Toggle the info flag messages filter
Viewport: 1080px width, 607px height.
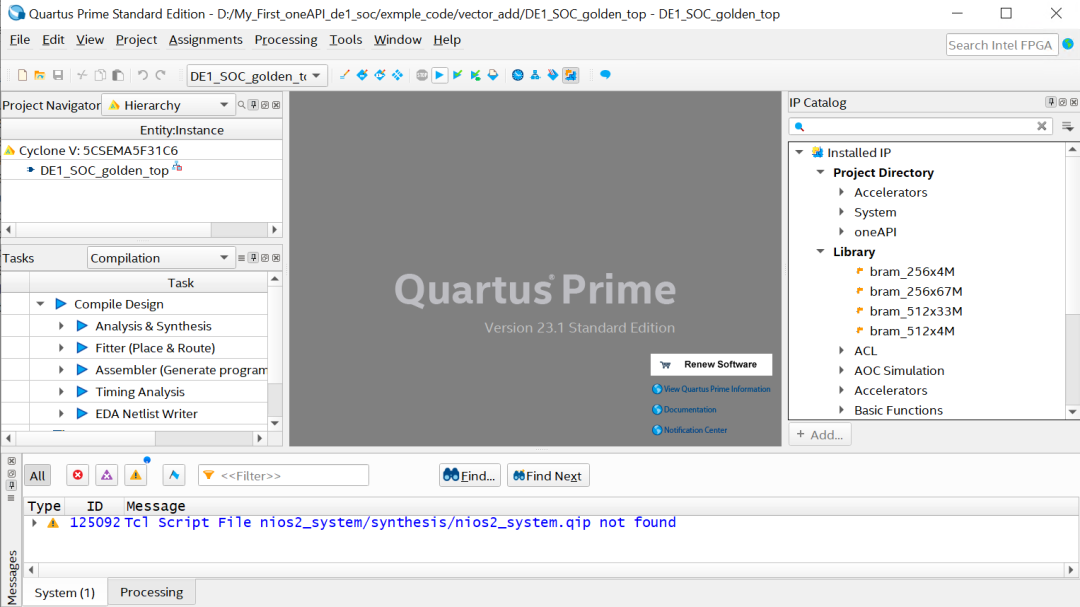point(174,475)
